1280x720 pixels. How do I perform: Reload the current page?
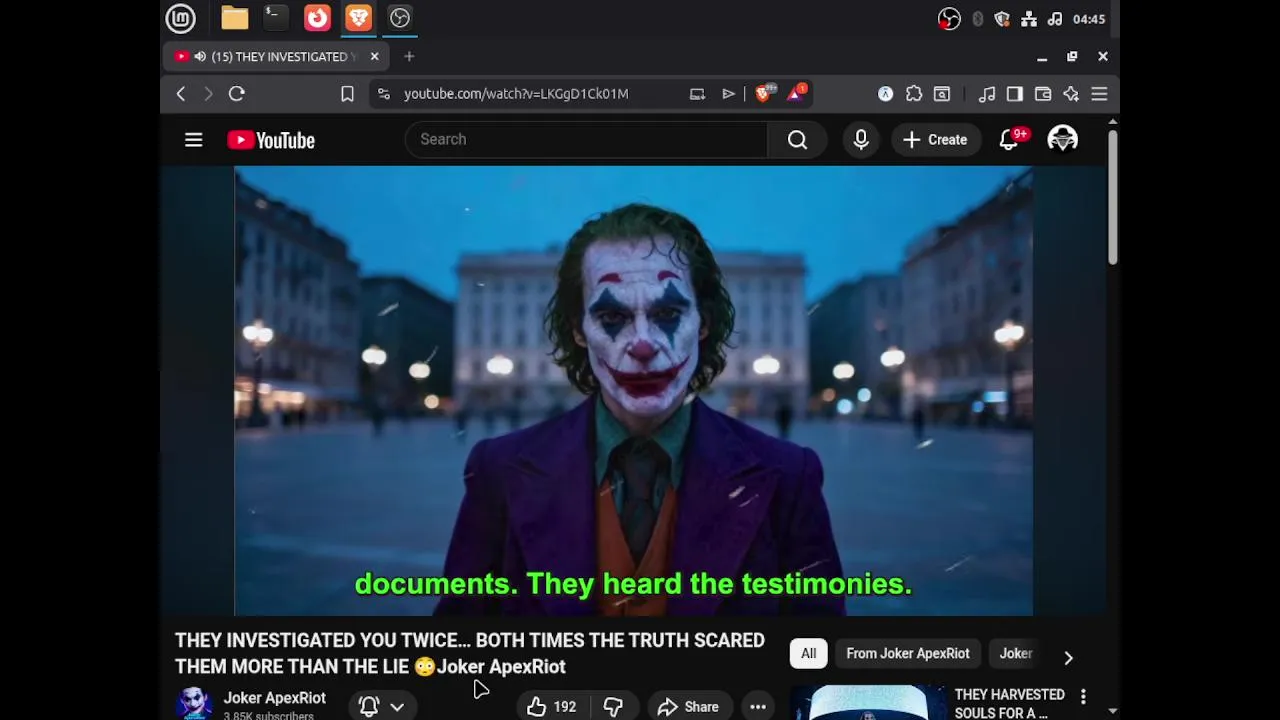coord(237,94)
